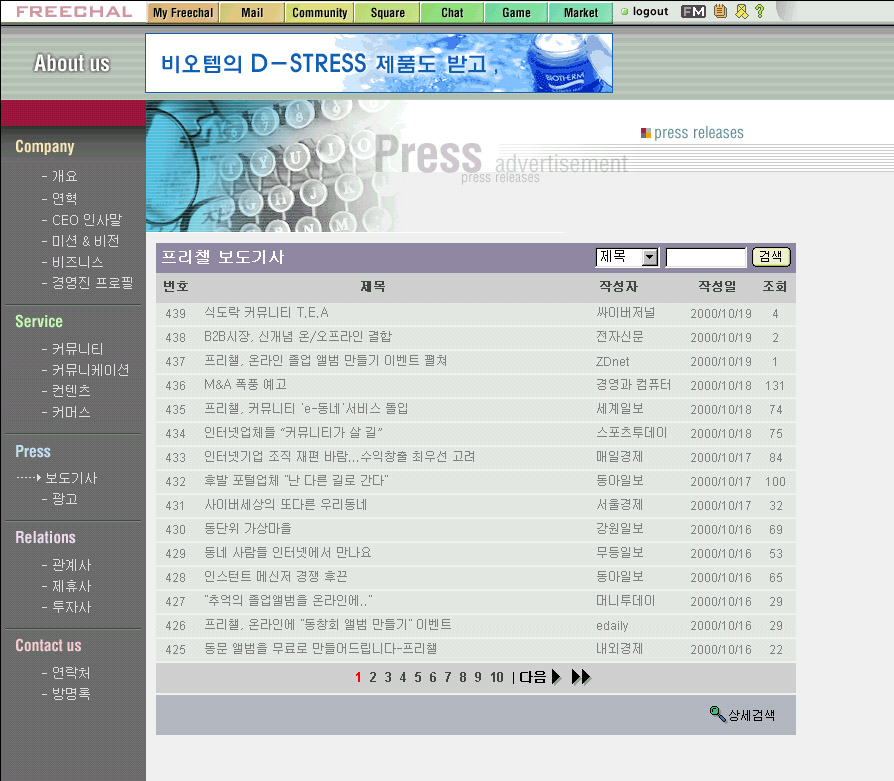Select the Game tab
Image resolution: width=894 pixels, height=781 pixels.
click(517, 13)
